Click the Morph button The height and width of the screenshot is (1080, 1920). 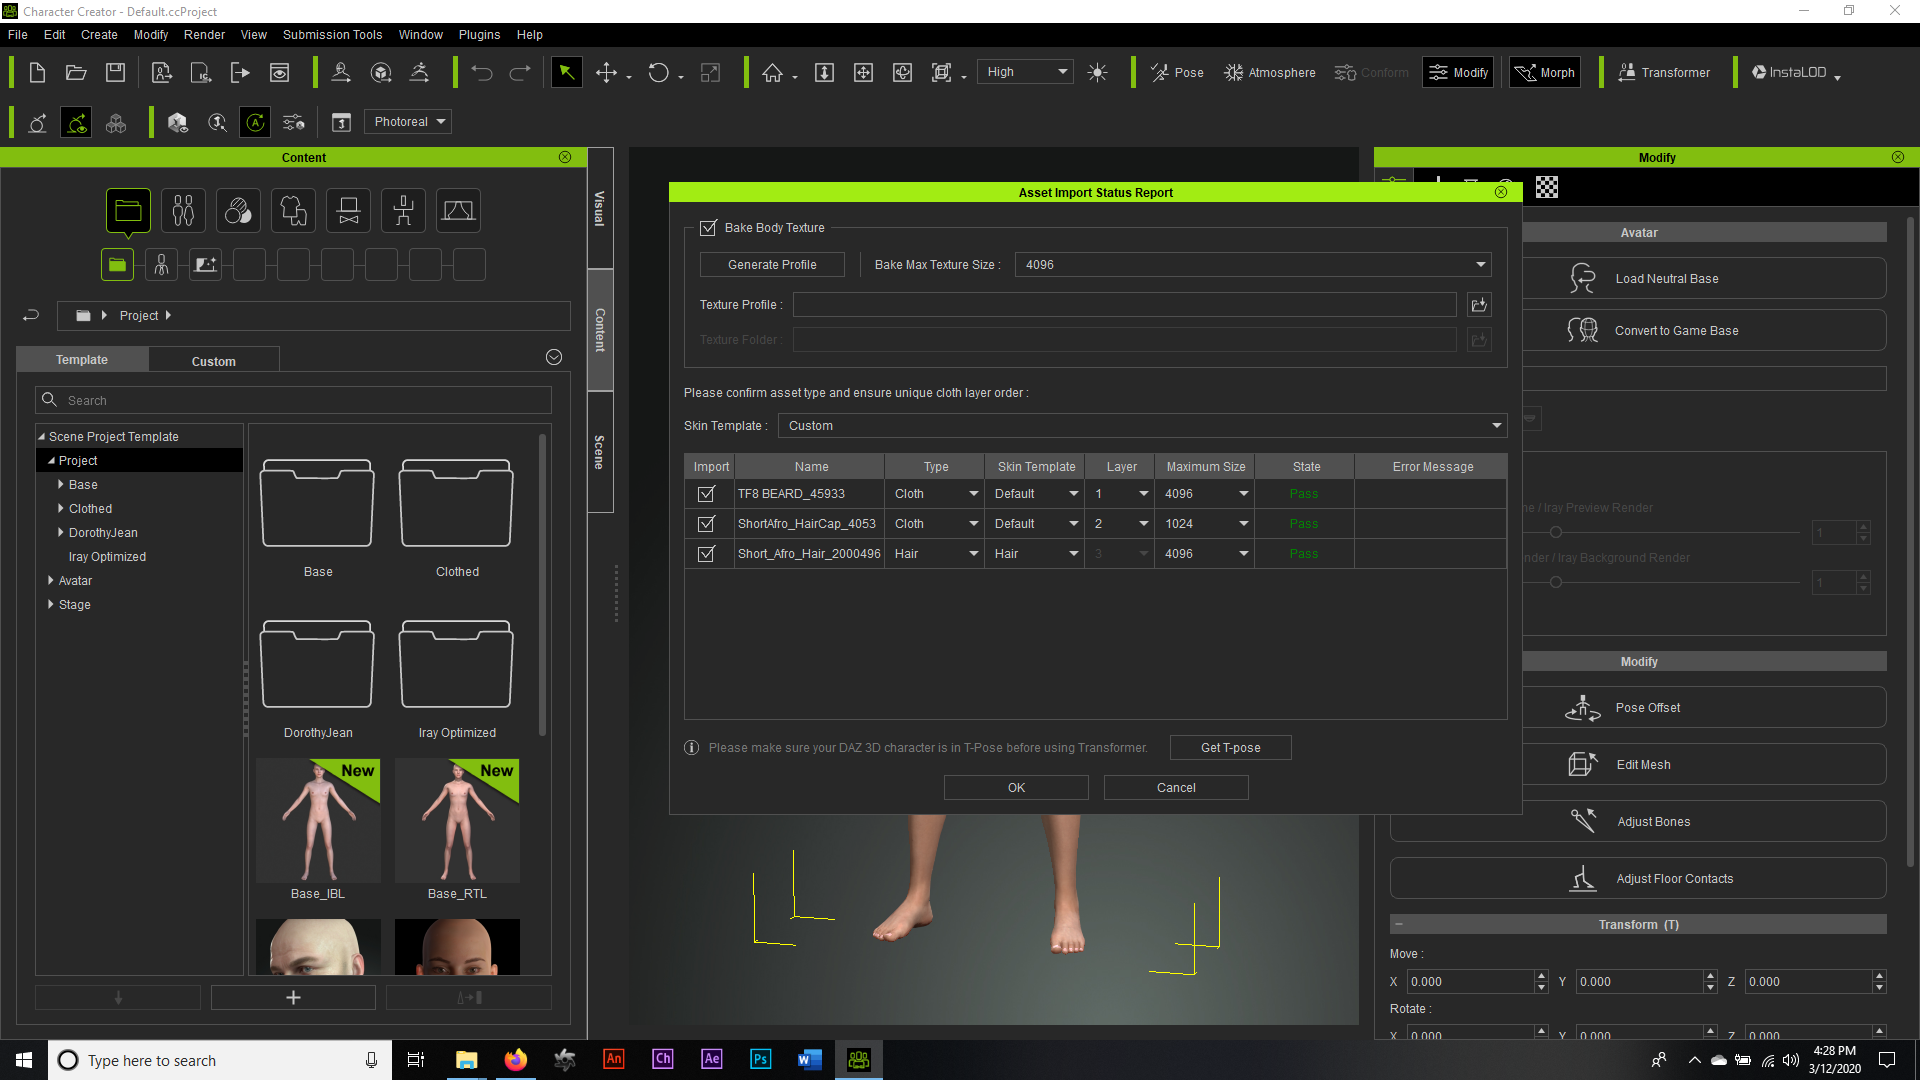click(1545, 72)
